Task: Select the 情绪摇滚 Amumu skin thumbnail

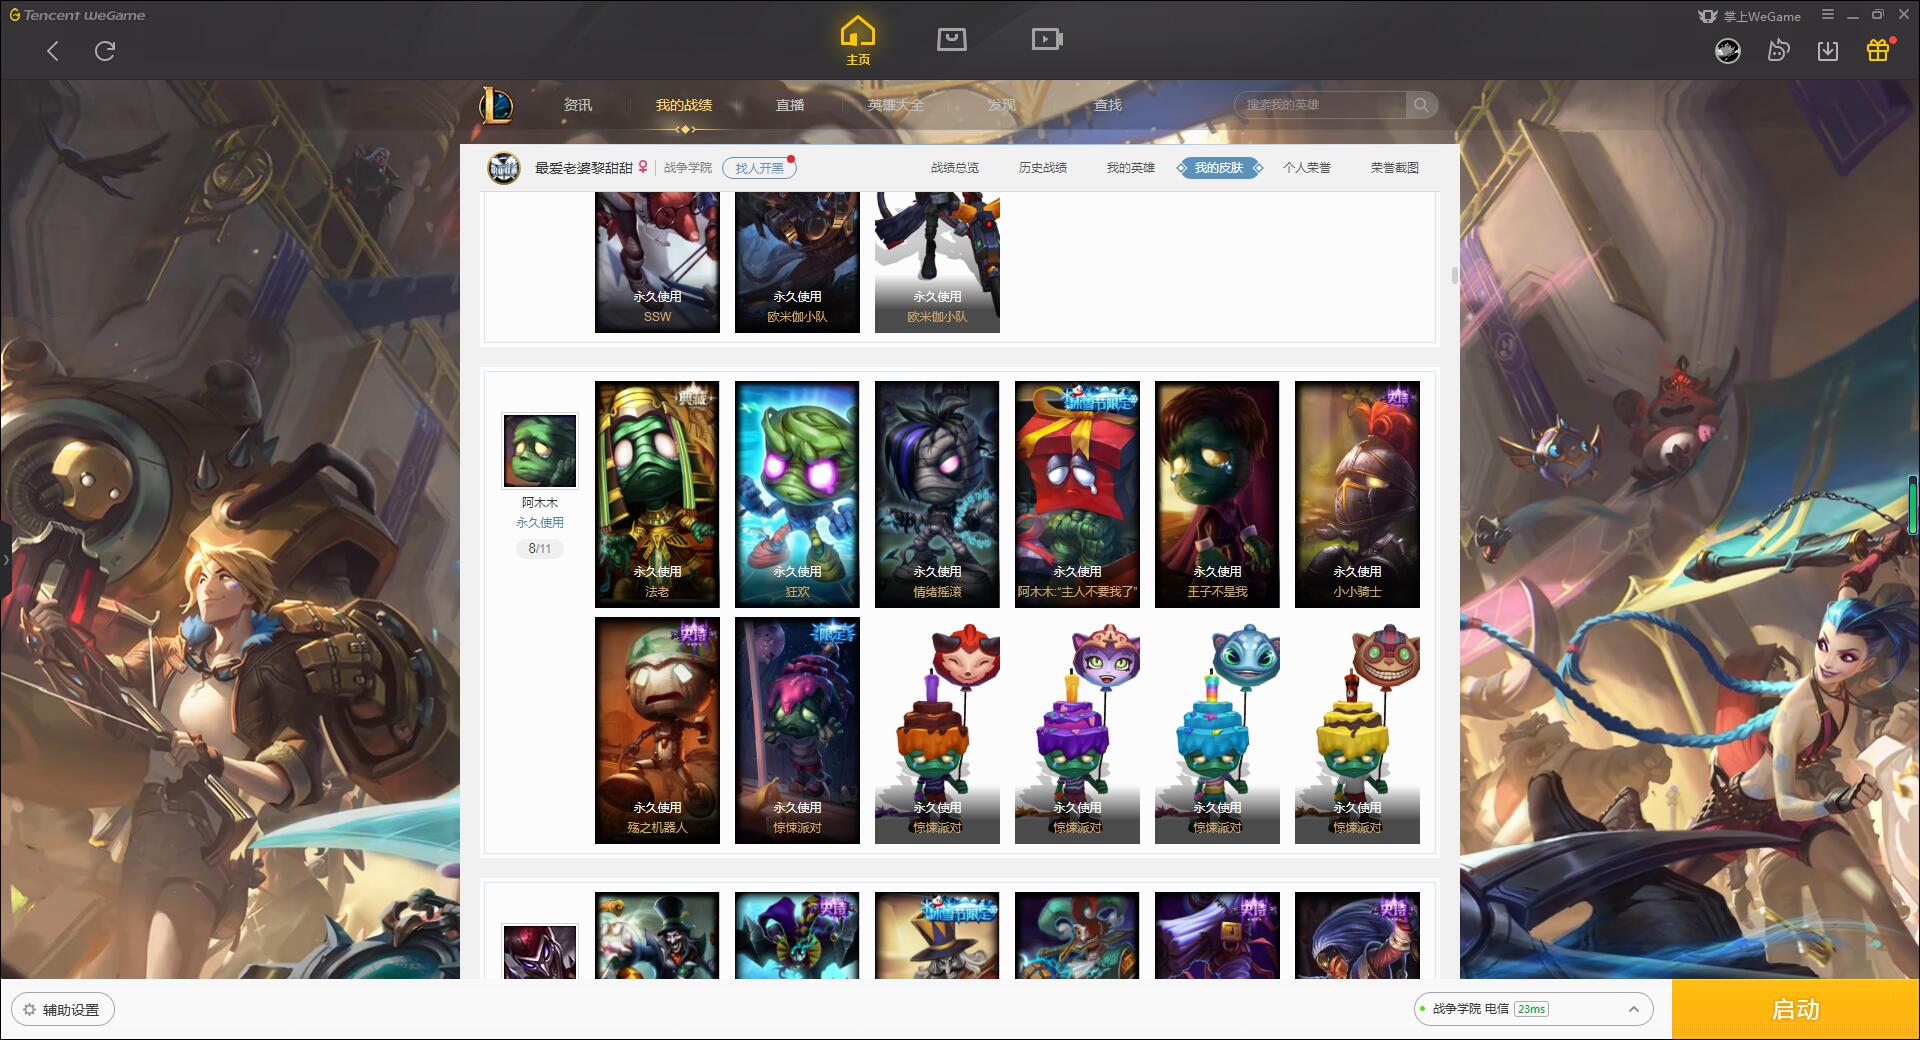Action: [x=937, y=494]
